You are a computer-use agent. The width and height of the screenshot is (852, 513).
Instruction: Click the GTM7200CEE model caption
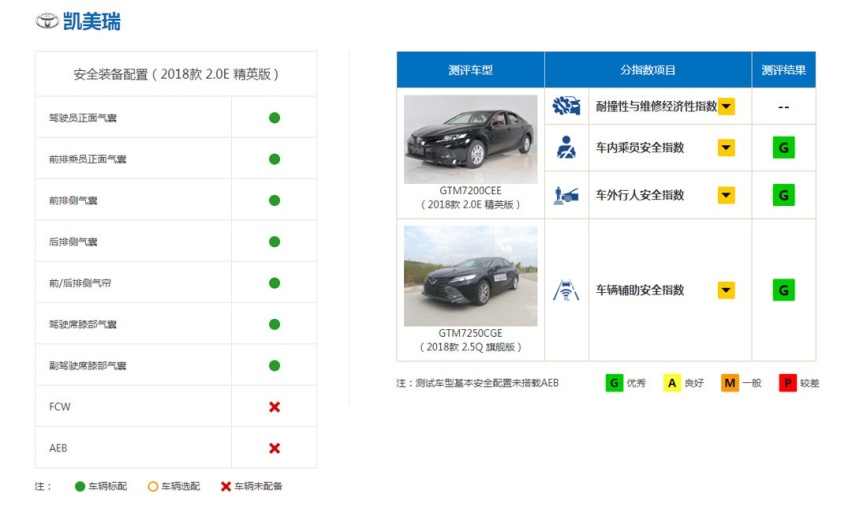point(471,191)
